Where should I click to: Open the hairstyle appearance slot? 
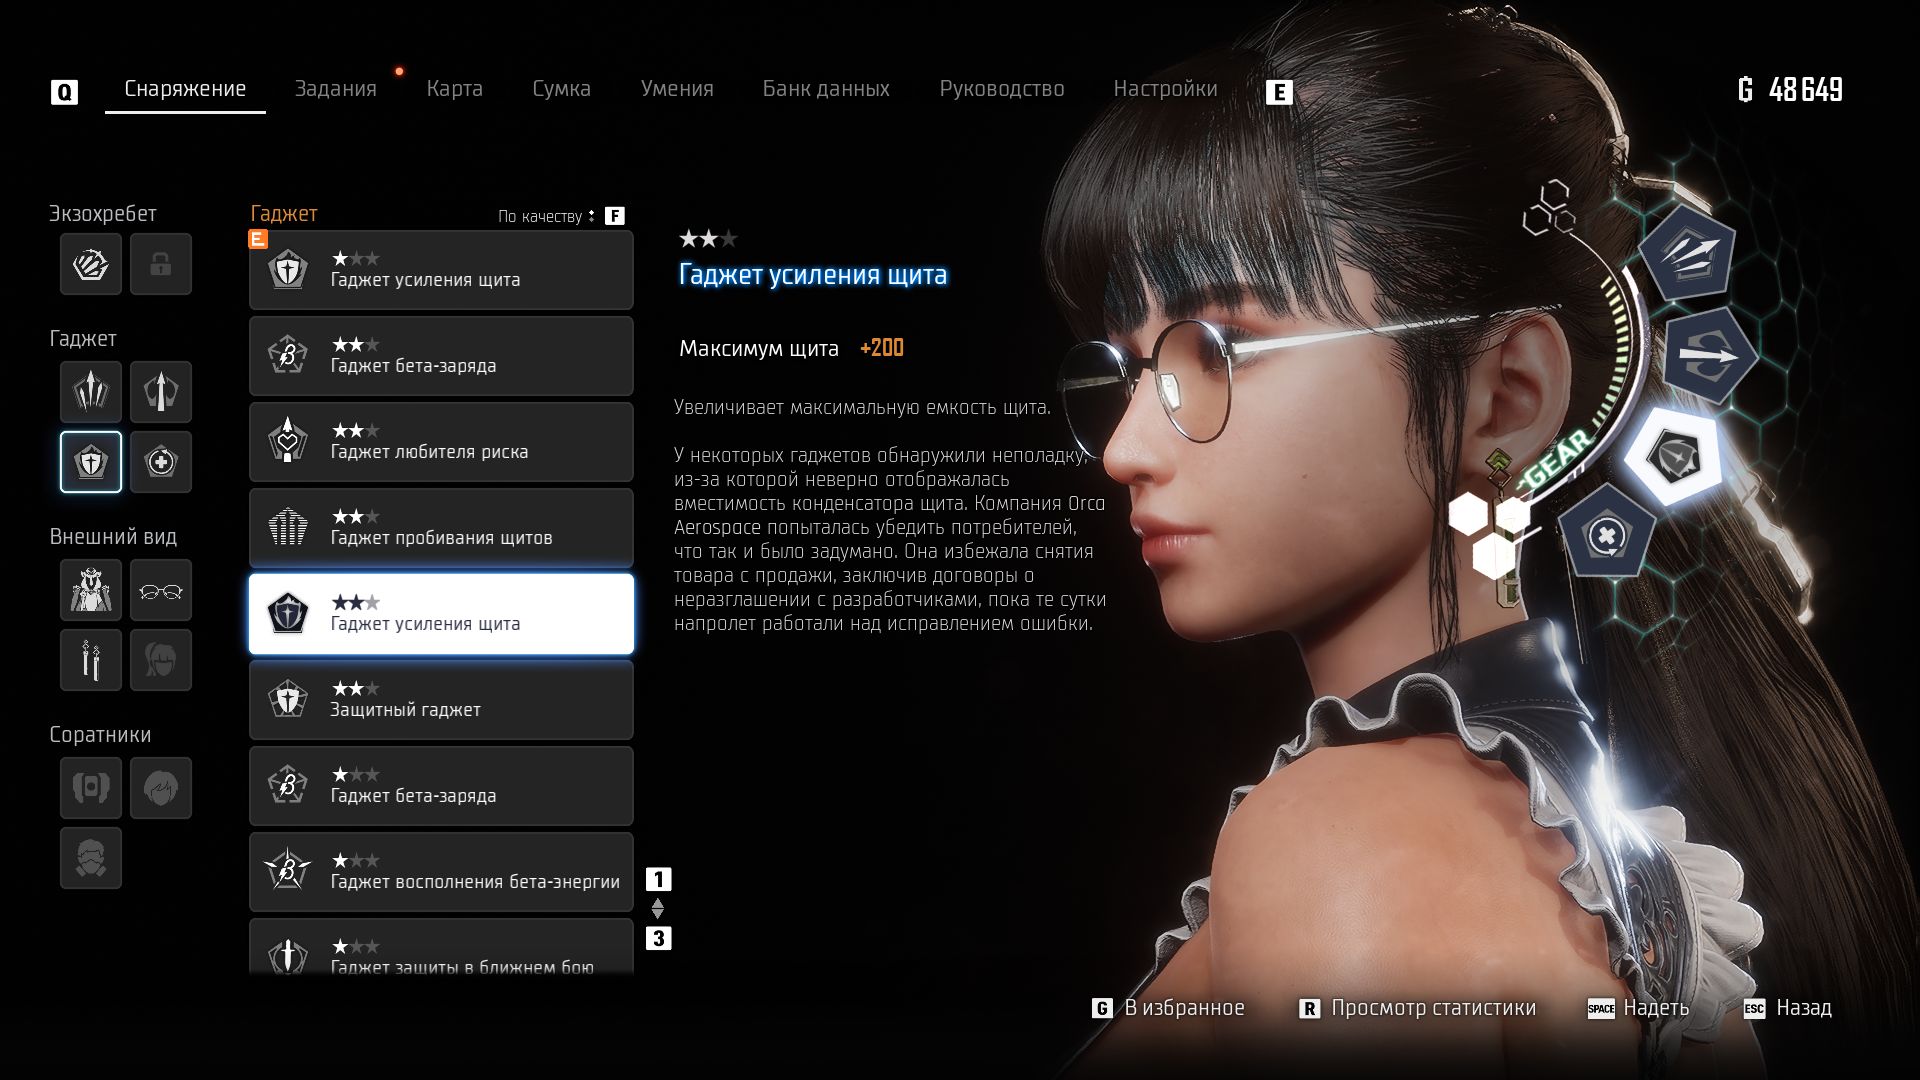(x=160, y=660)
